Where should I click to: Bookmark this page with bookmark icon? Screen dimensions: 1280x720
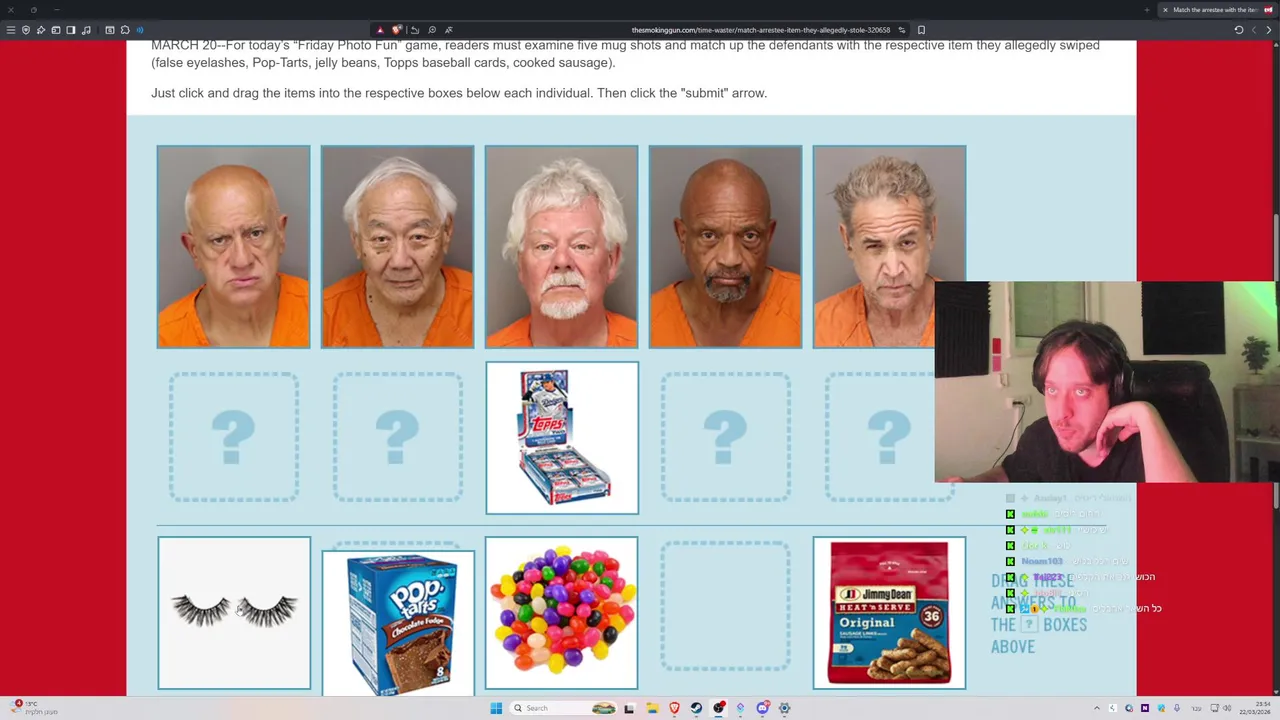click(921, 30)
